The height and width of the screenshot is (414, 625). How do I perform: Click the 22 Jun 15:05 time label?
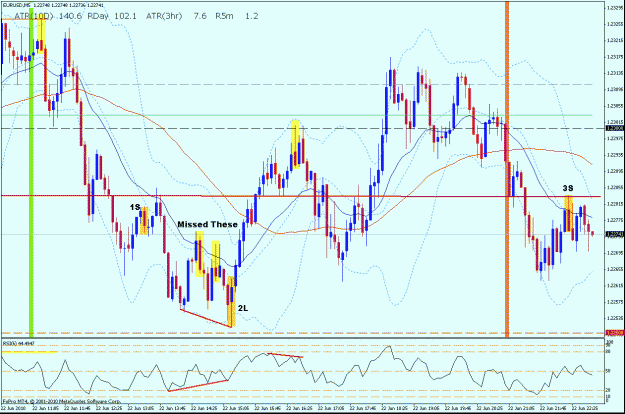click(236, 408)
